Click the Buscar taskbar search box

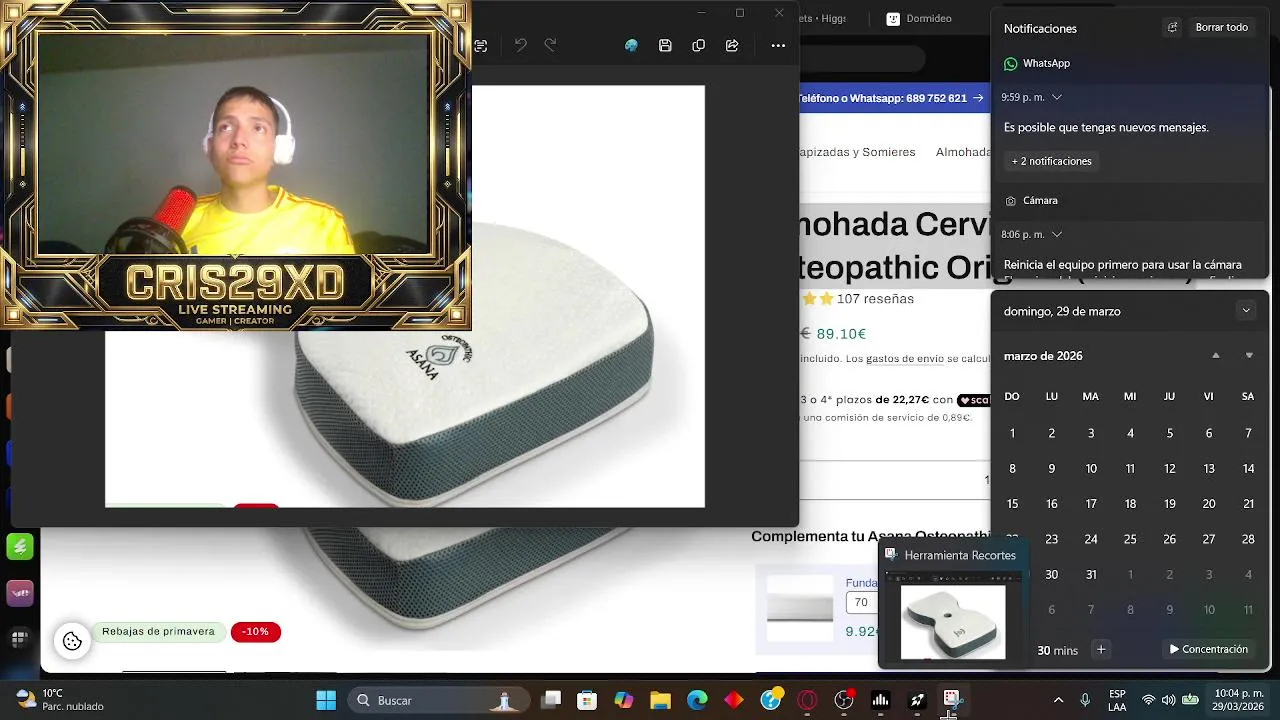coord(438,700)
